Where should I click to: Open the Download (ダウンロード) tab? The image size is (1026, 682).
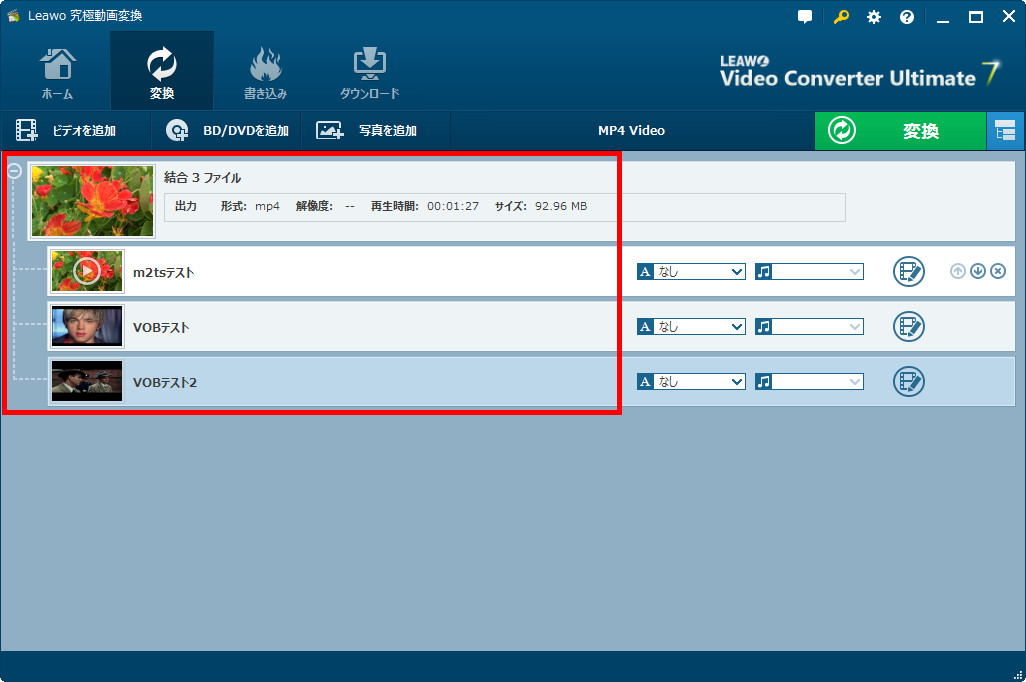(370, 73)
